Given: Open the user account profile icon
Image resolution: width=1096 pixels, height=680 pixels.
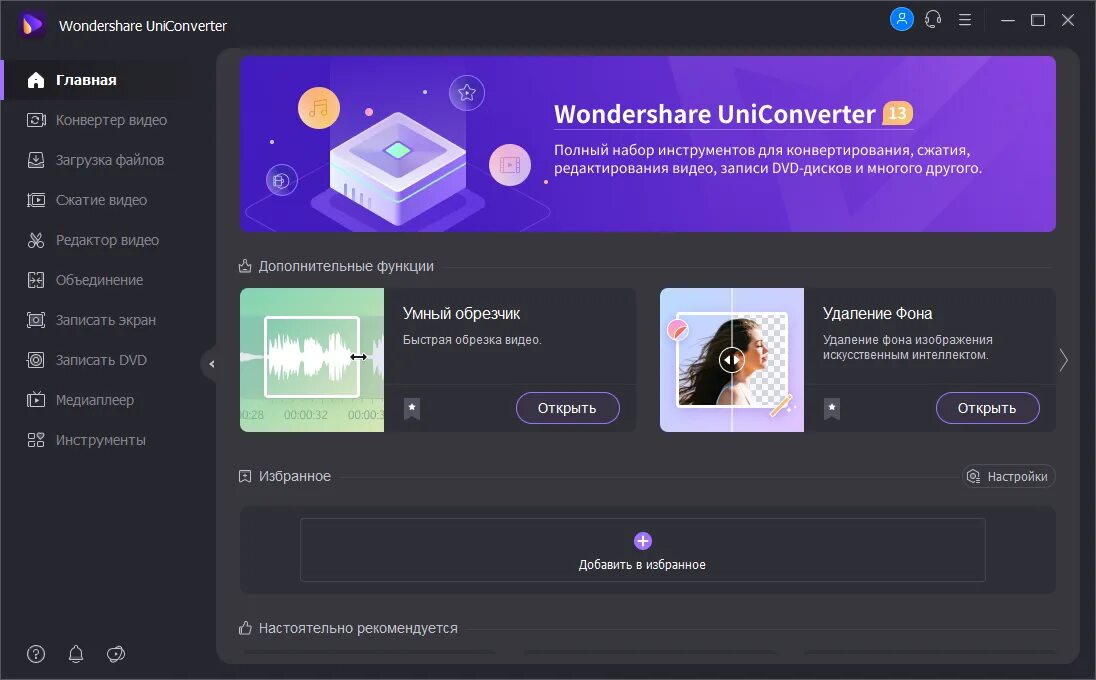Looking at the screenshot, I should (x=902, y=19).
